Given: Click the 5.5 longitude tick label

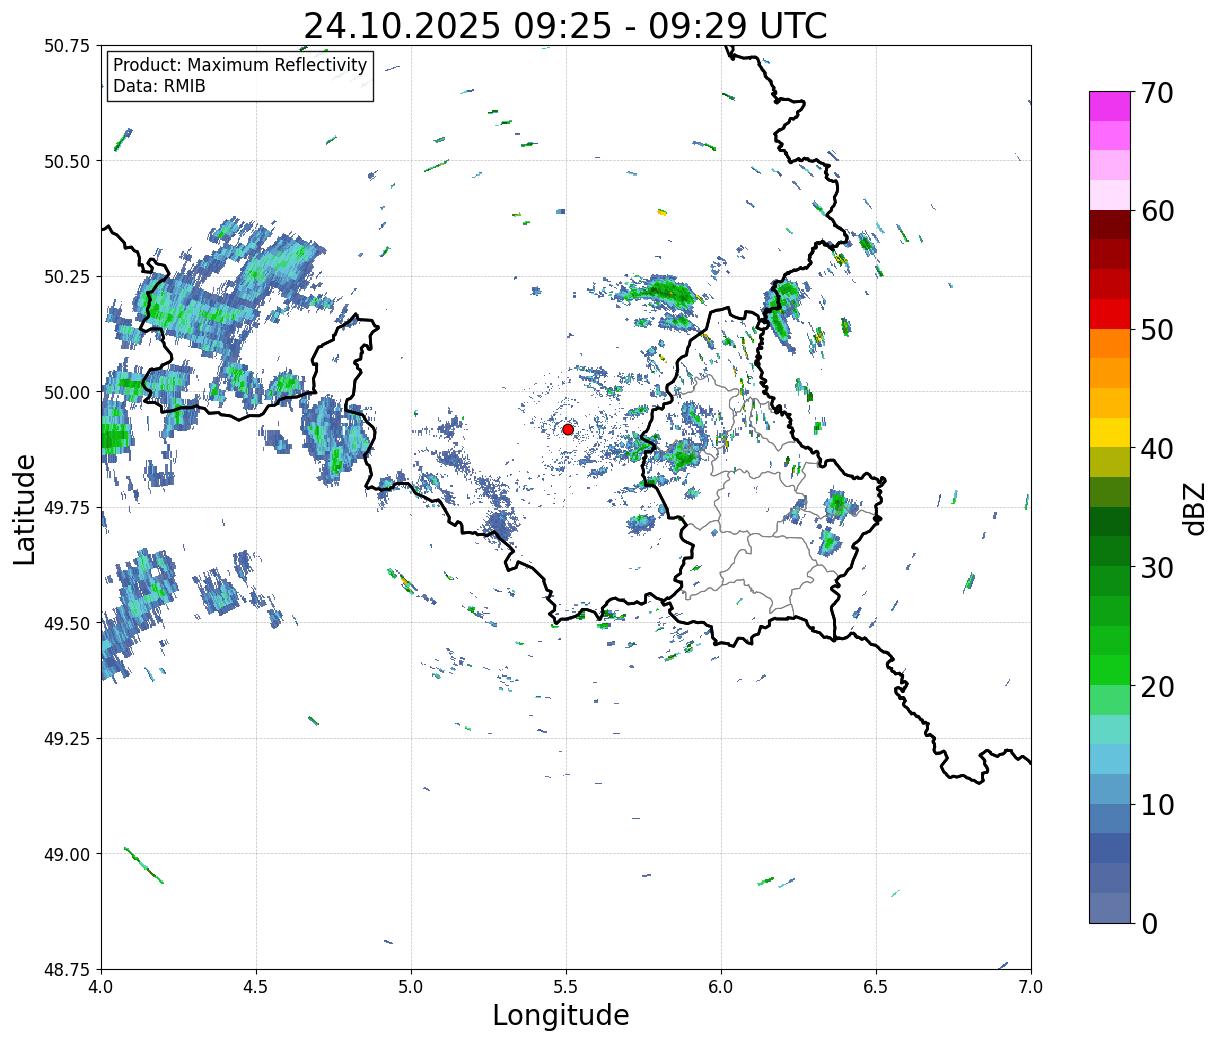Looking at the screenshot, I should (566, 987).
